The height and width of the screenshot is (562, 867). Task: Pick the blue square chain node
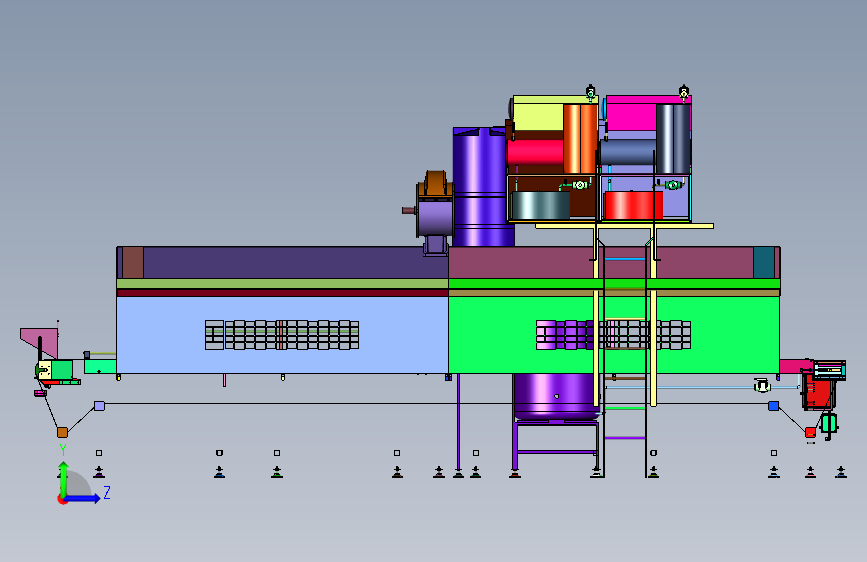coord(774,406)
